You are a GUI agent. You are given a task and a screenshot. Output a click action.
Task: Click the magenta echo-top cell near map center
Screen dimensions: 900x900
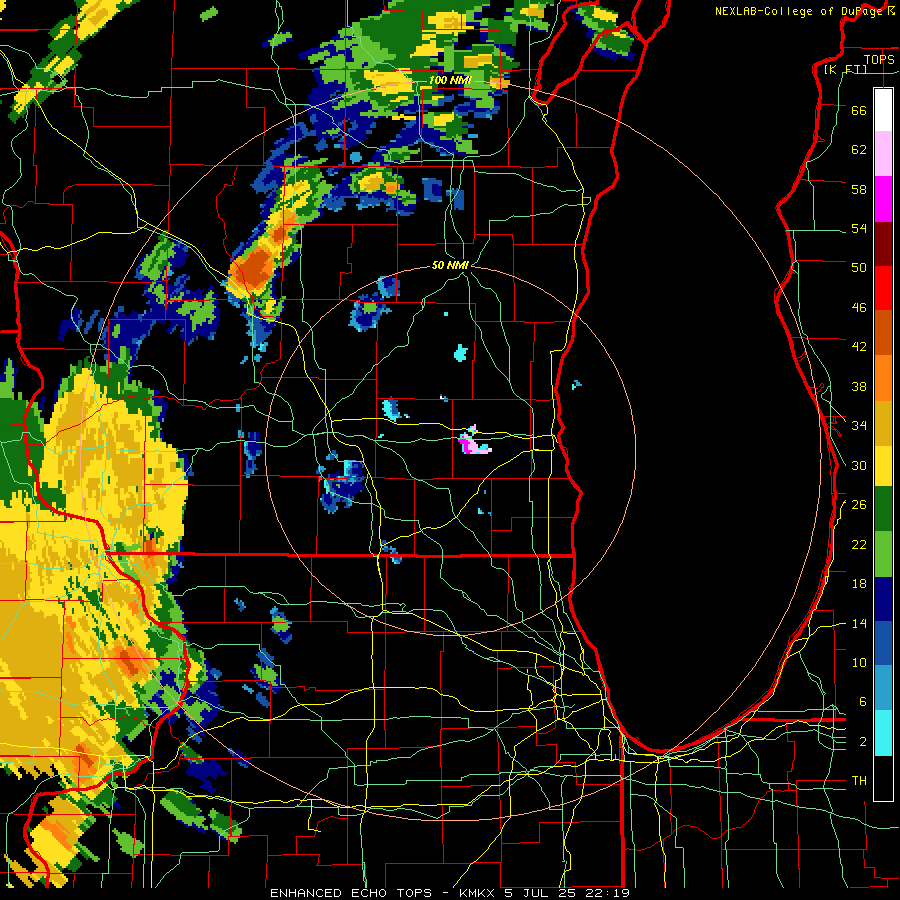click(473, 444)
